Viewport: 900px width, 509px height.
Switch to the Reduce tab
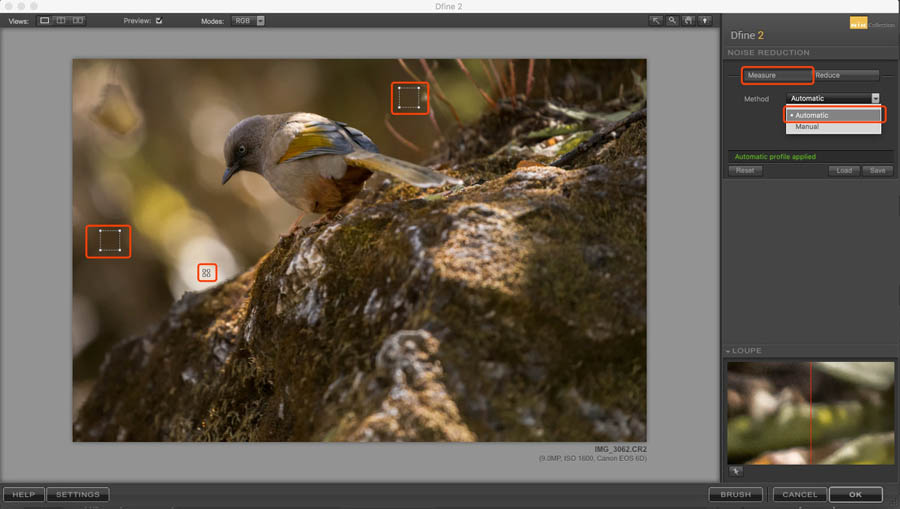[846, 75]
